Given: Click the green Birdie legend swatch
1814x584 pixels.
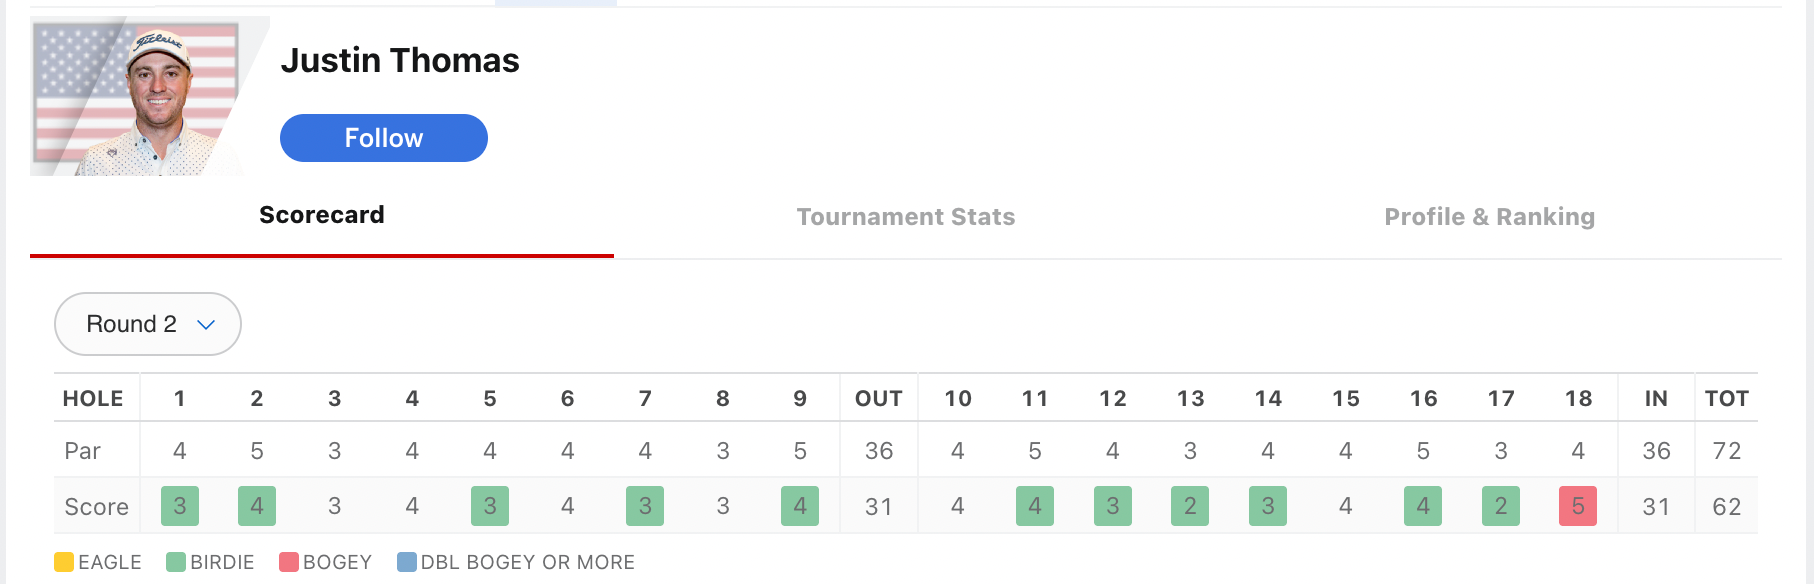Looking at the screenshot, I should [176, 562].
